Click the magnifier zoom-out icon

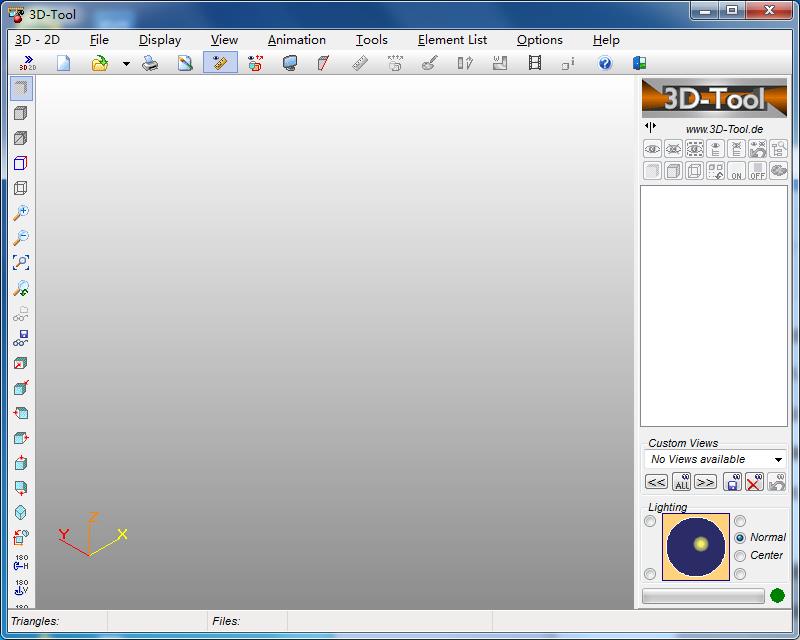[x=21, y=237]
